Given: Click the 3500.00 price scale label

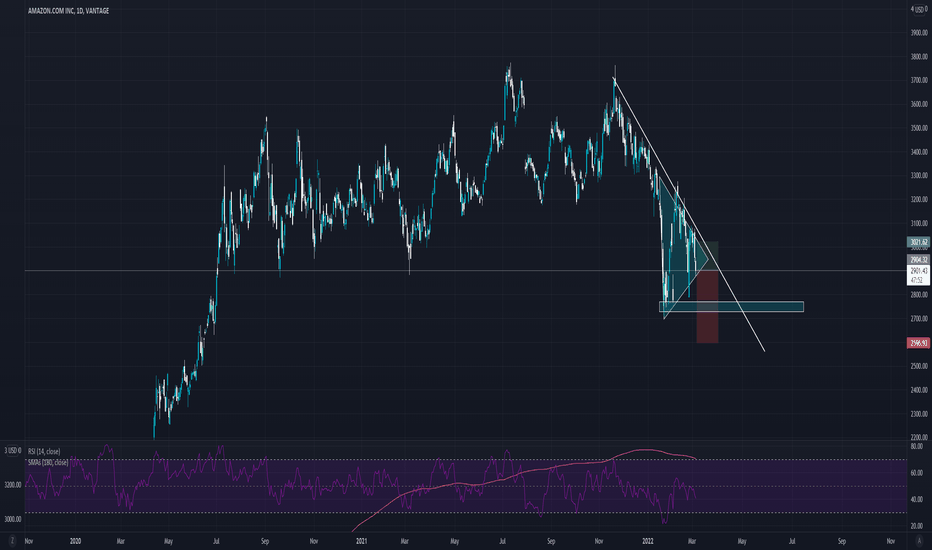Looking at the screenshot, I should pyautogui.click(x=918, y=128).
